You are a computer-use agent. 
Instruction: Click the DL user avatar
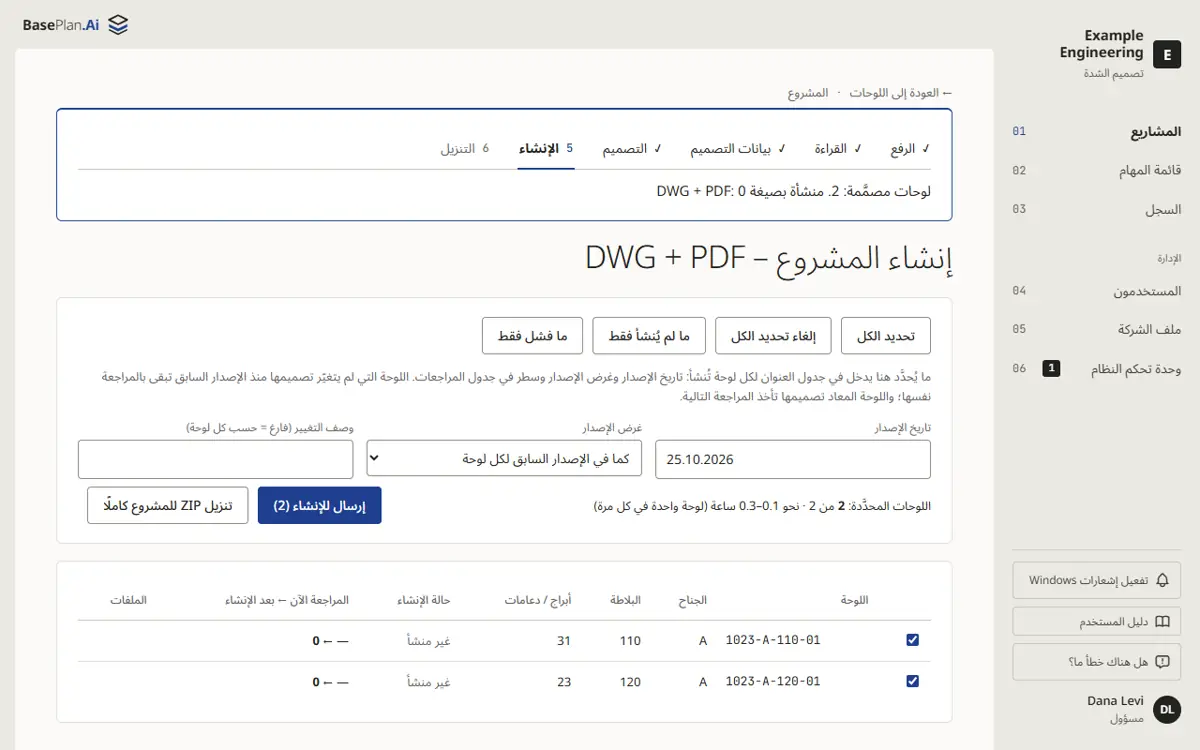pos(1167,710)
